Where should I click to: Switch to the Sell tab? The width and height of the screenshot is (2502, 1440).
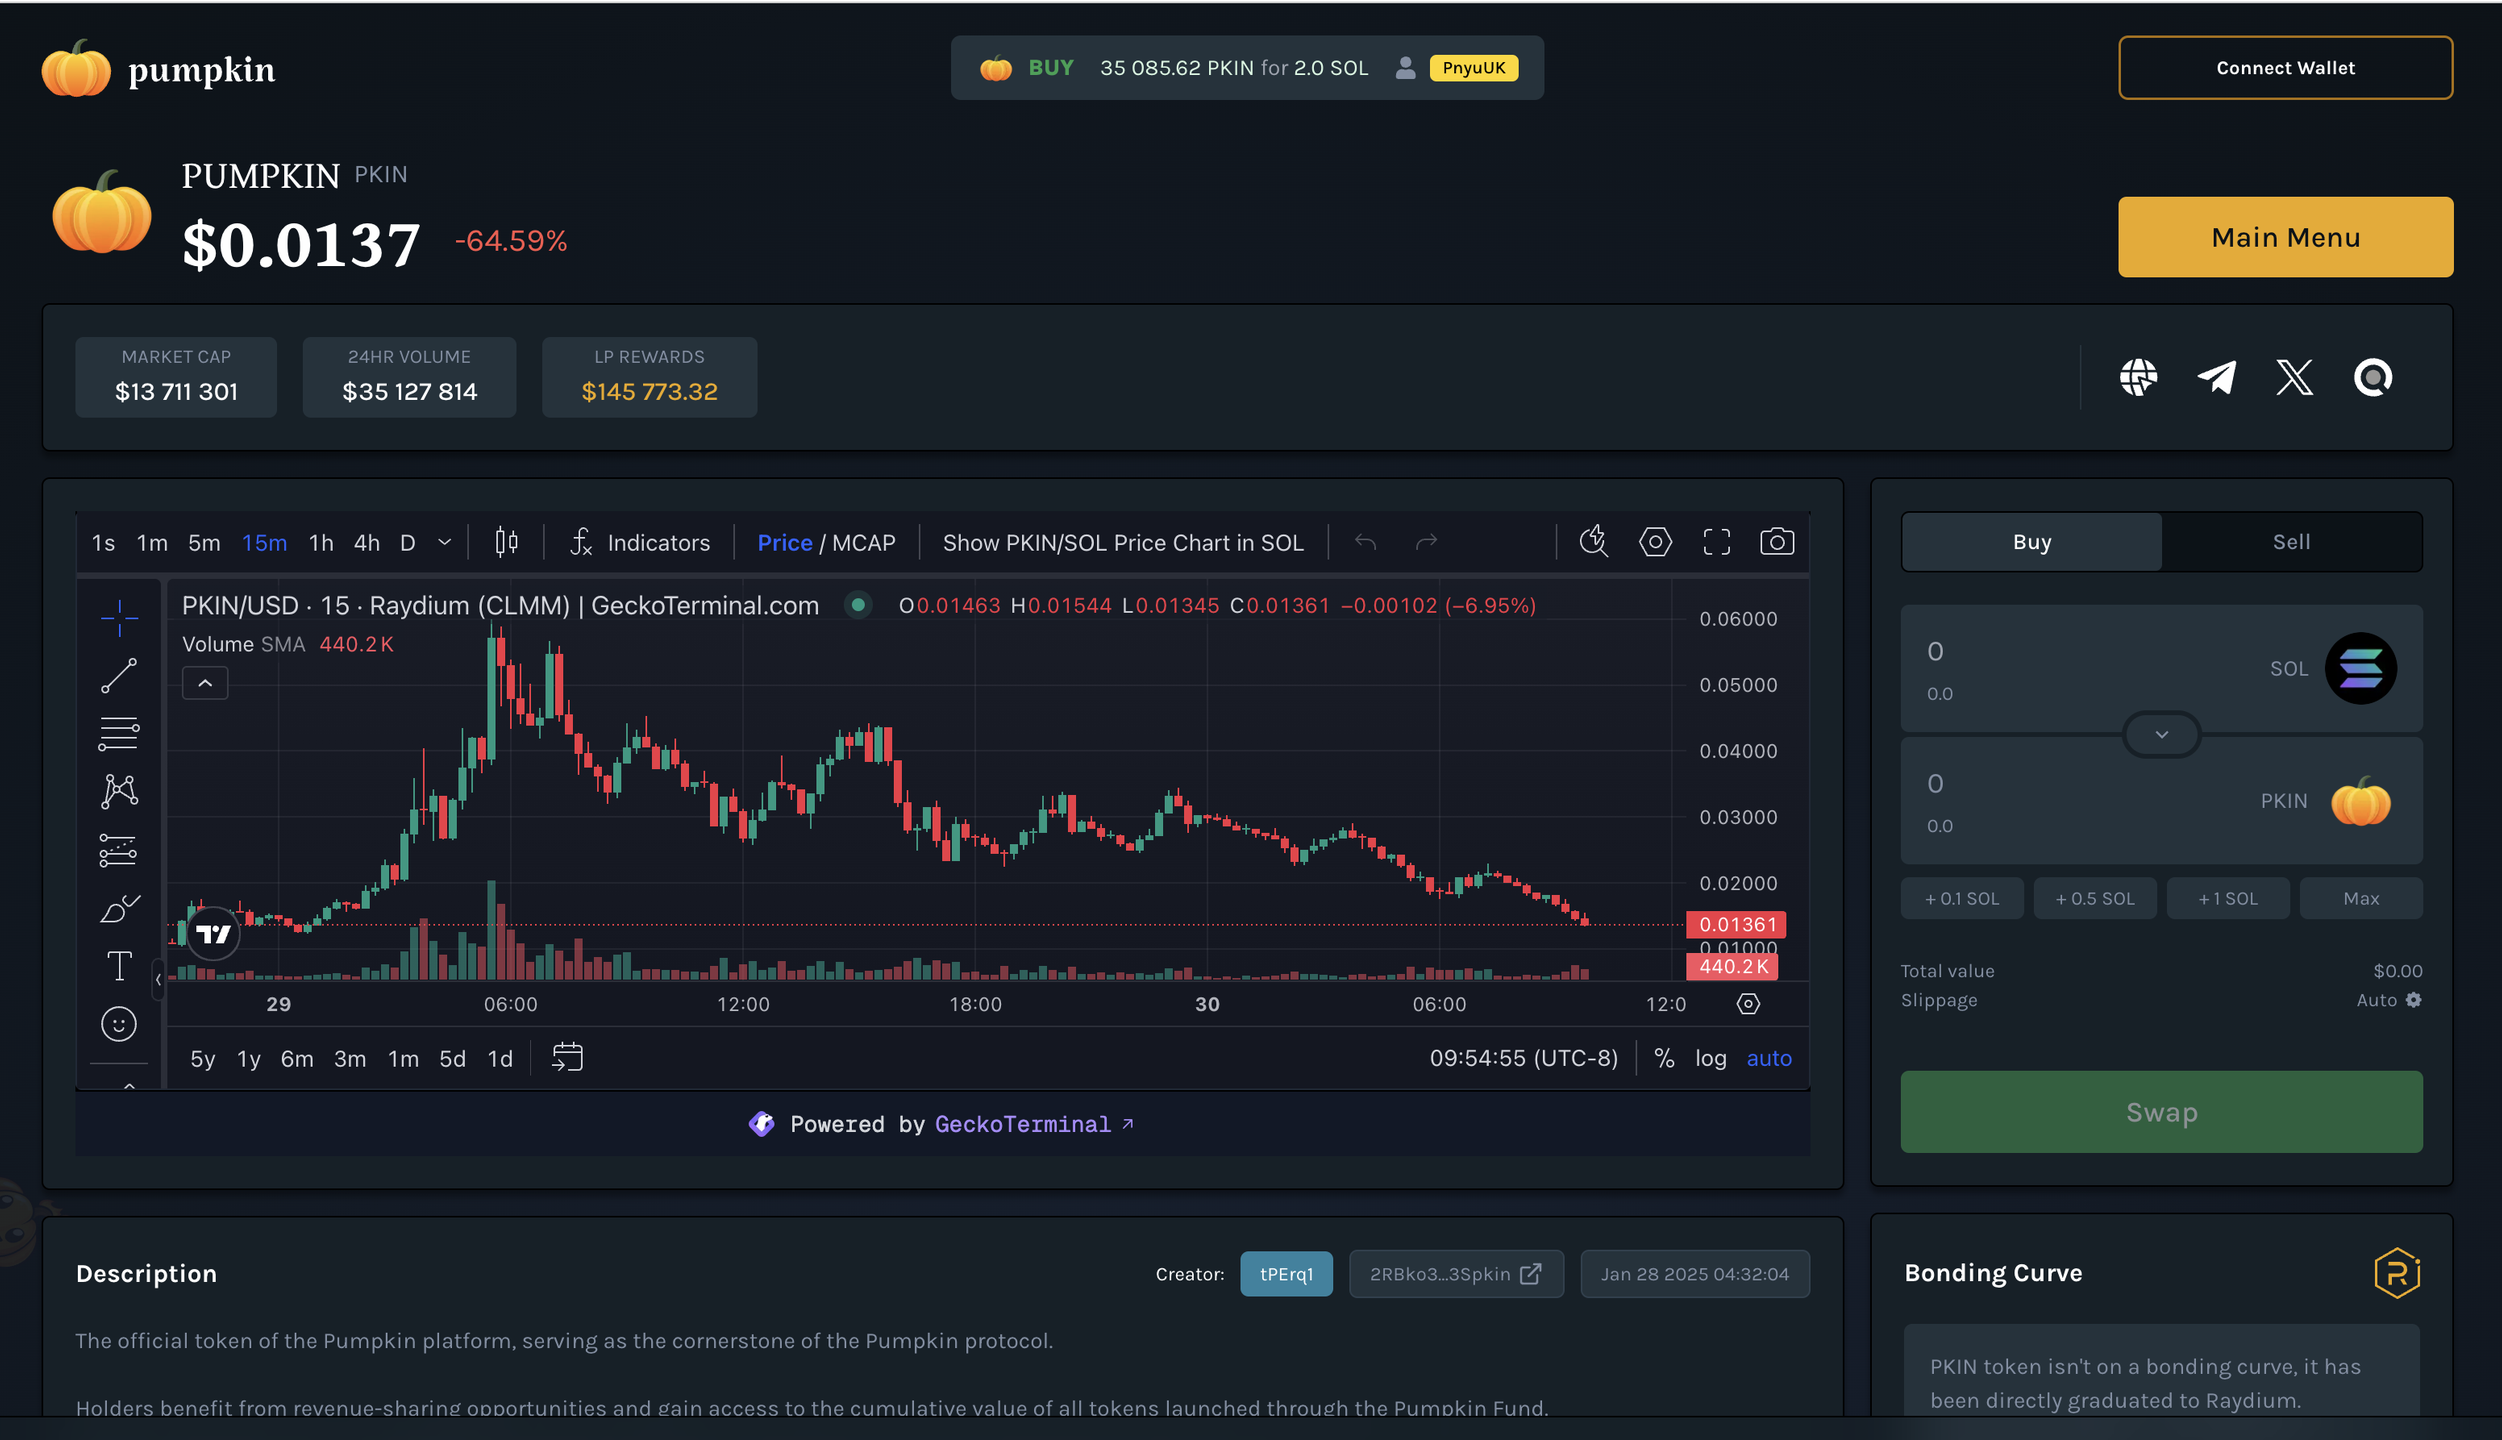click(x=2291, y=542)
